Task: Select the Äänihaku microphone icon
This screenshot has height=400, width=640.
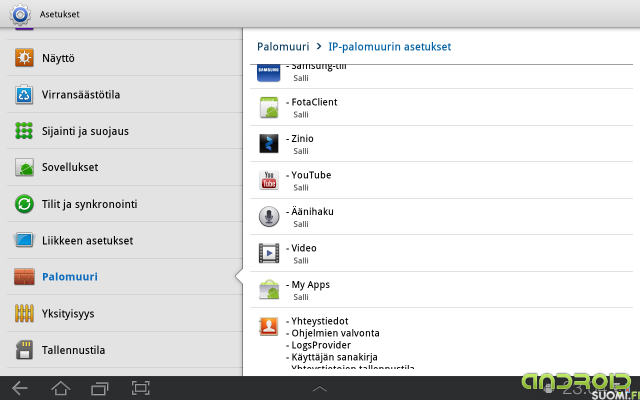Action: pyautogui.click(x=269, y=216)
